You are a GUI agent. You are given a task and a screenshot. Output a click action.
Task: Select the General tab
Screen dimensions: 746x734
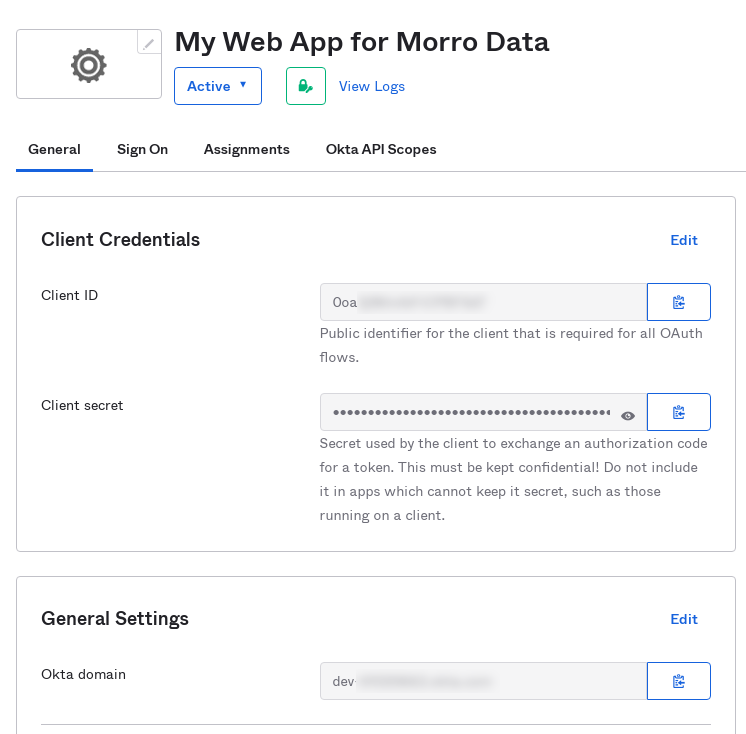[54, 149]
